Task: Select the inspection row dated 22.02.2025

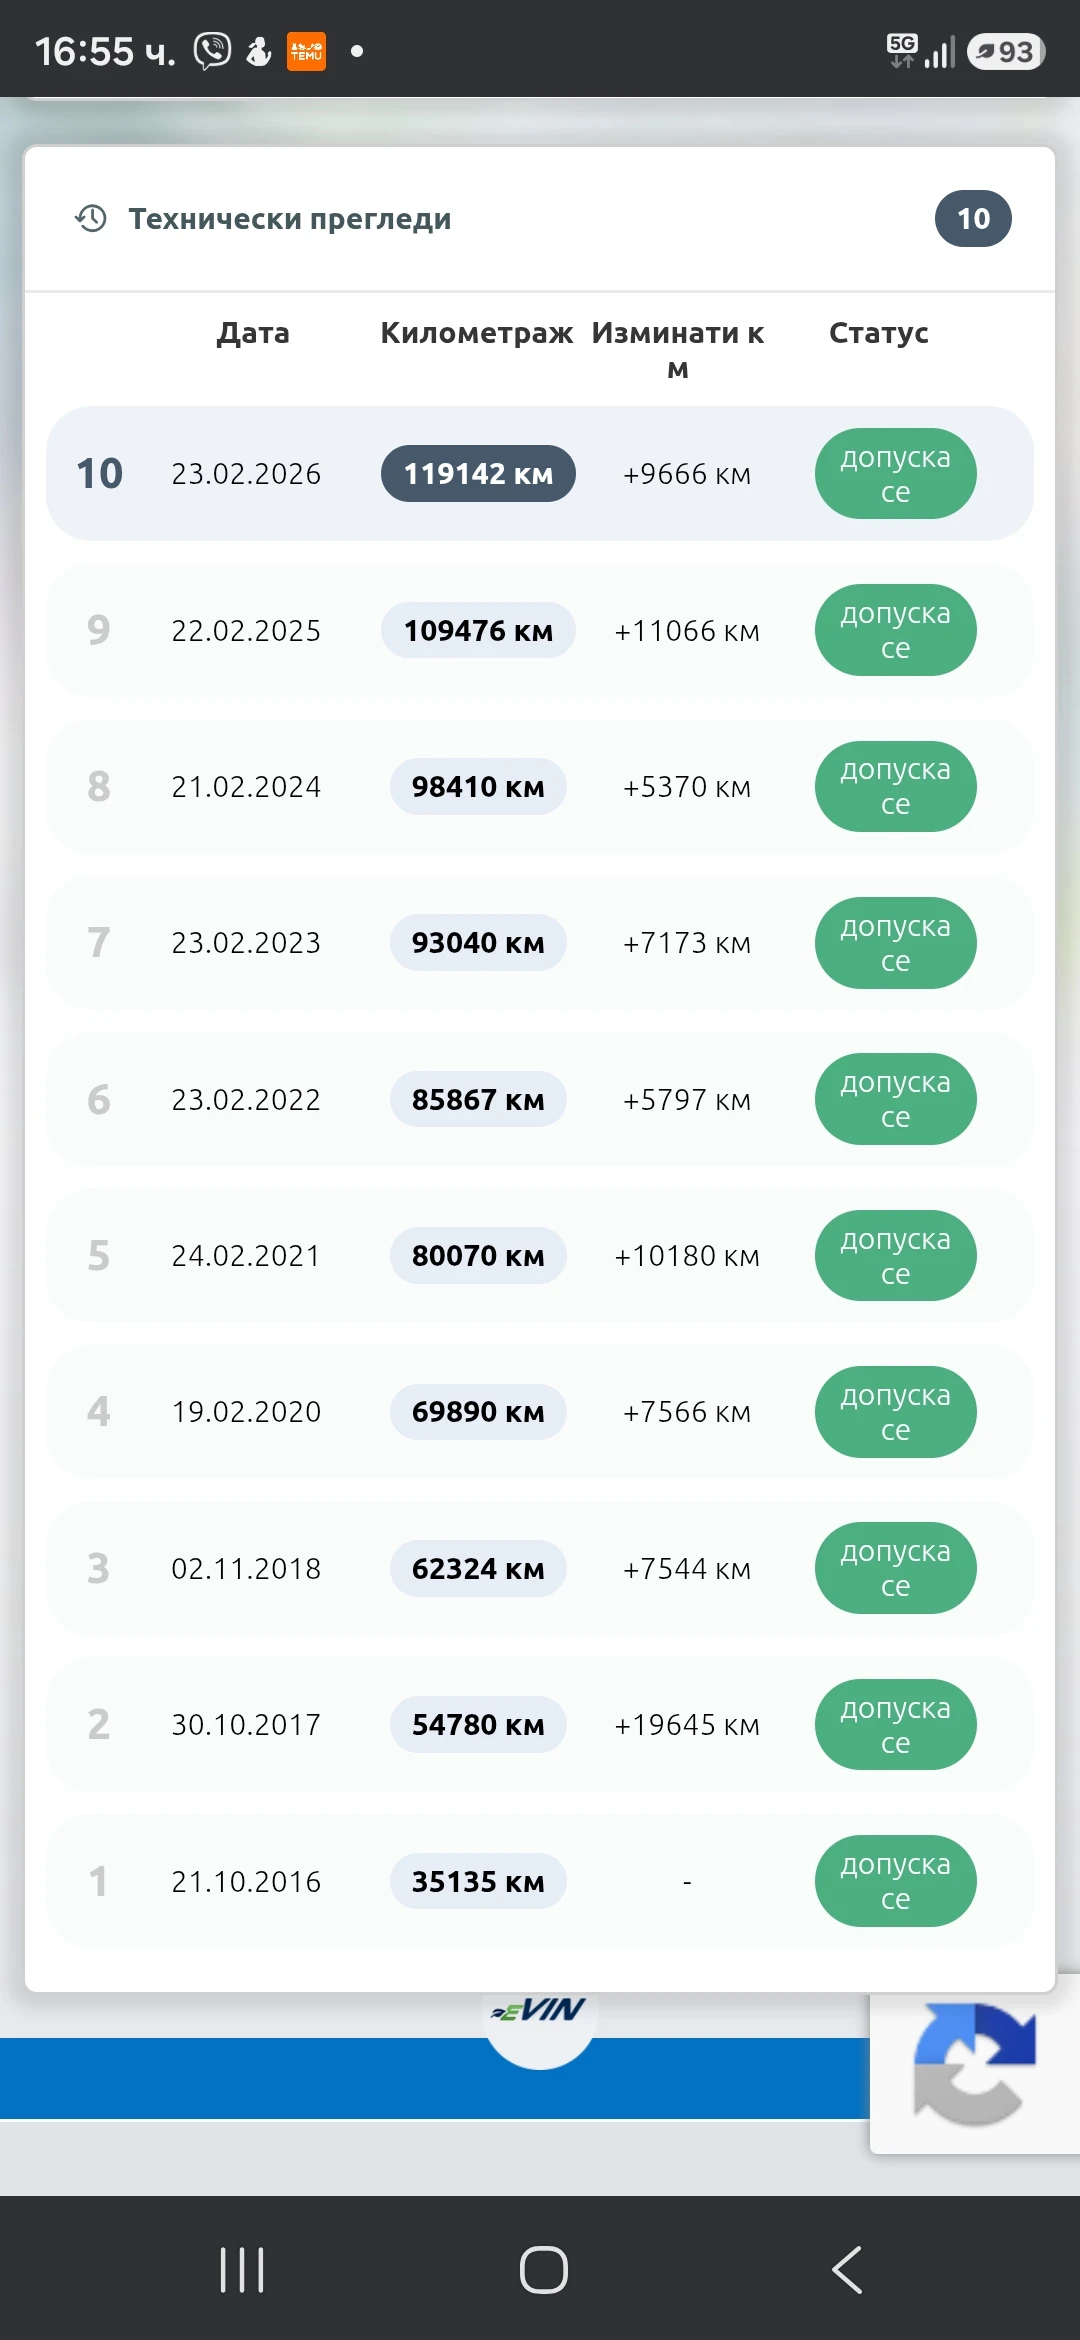Action: click(539, 630)
